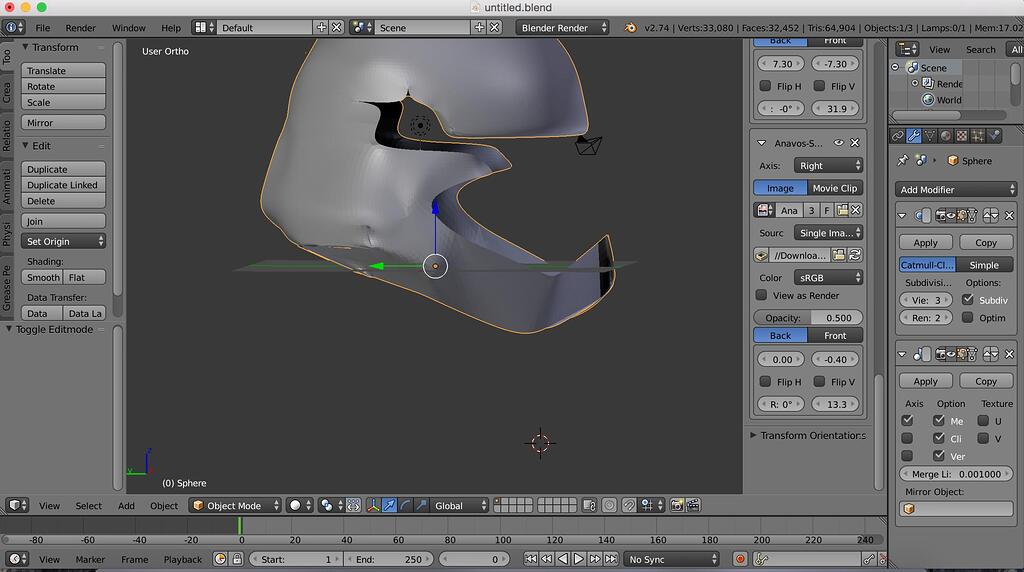Pin the properties context with pin icon
This screenshot has height=572, width=1024.
903,160
